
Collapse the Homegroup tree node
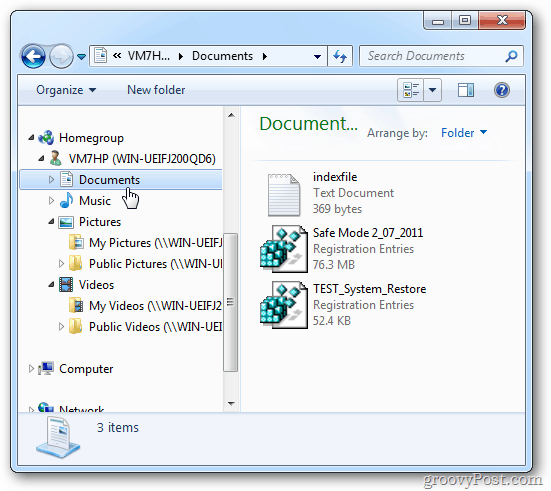point(31,138)
